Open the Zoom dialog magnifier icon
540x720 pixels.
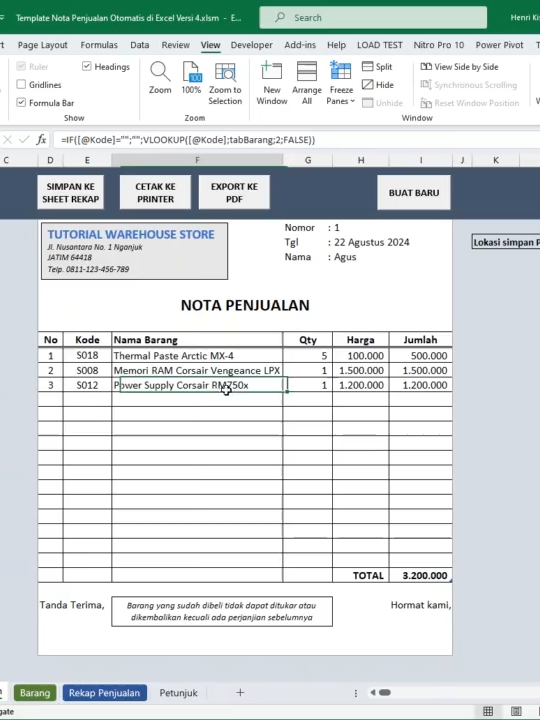click(x=160, y=72)
